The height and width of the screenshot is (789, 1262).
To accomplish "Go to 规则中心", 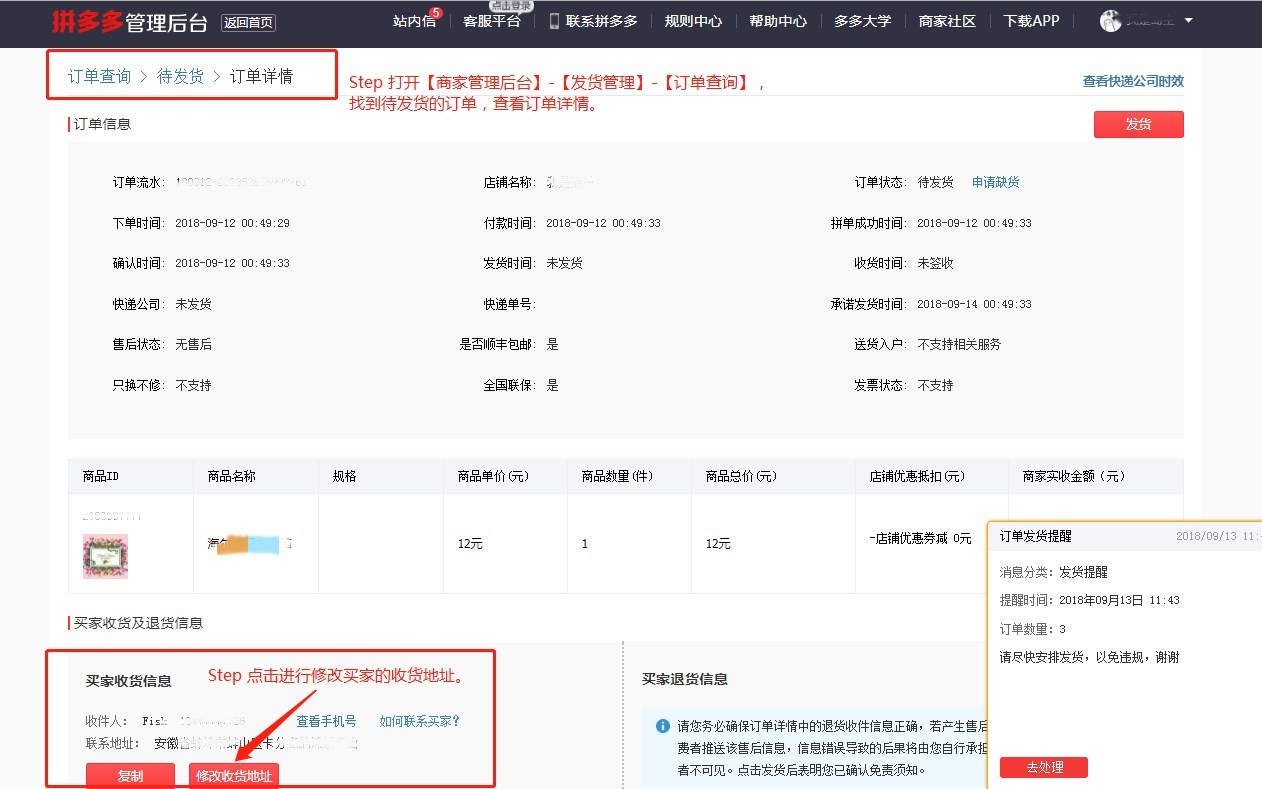I will [x=693, y=21].
